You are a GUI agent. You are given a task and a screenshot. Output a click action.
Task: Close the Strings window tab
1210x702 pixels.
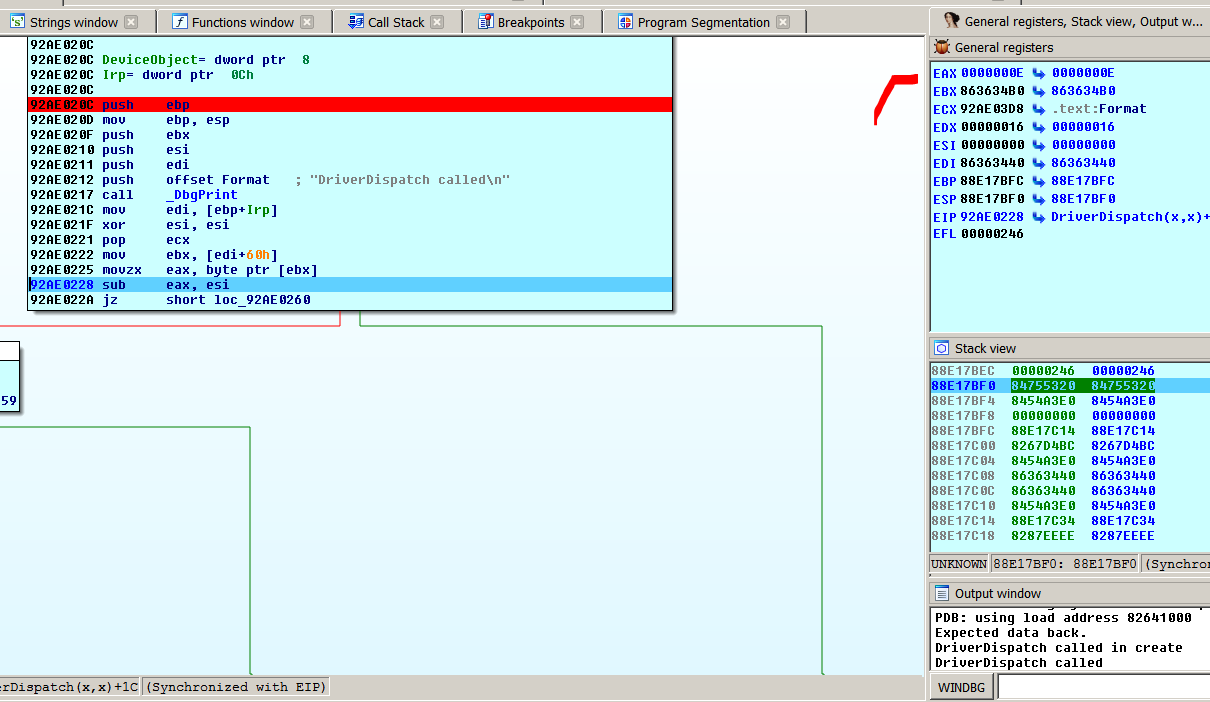point(131,22)
